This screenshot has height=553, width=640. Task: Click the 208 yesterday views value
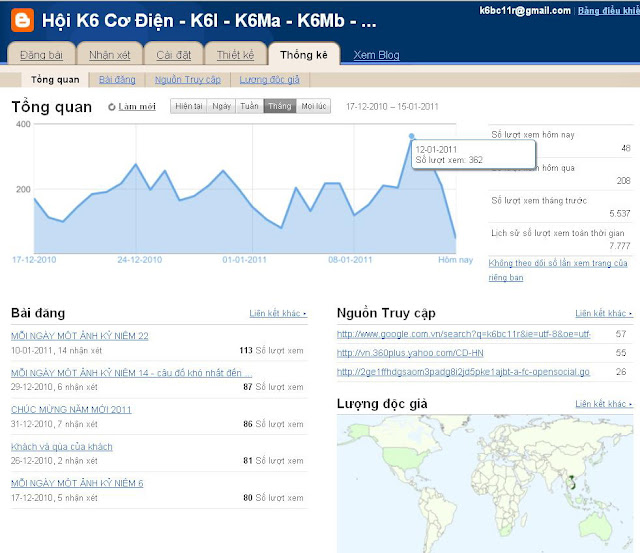coord(623,181)
